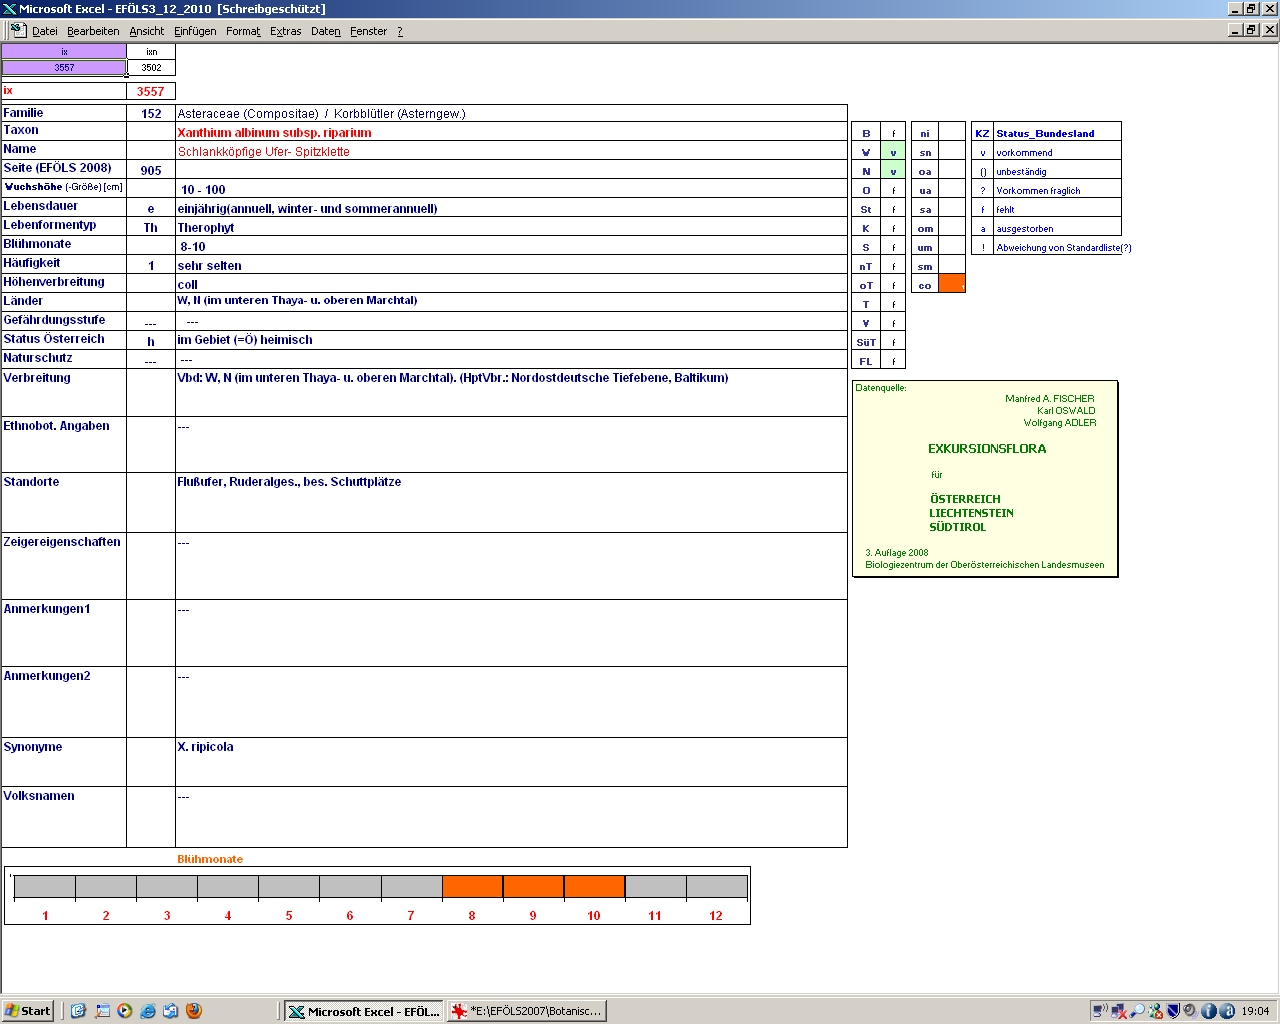Click the grey month 12 bar

click(717, 887)
